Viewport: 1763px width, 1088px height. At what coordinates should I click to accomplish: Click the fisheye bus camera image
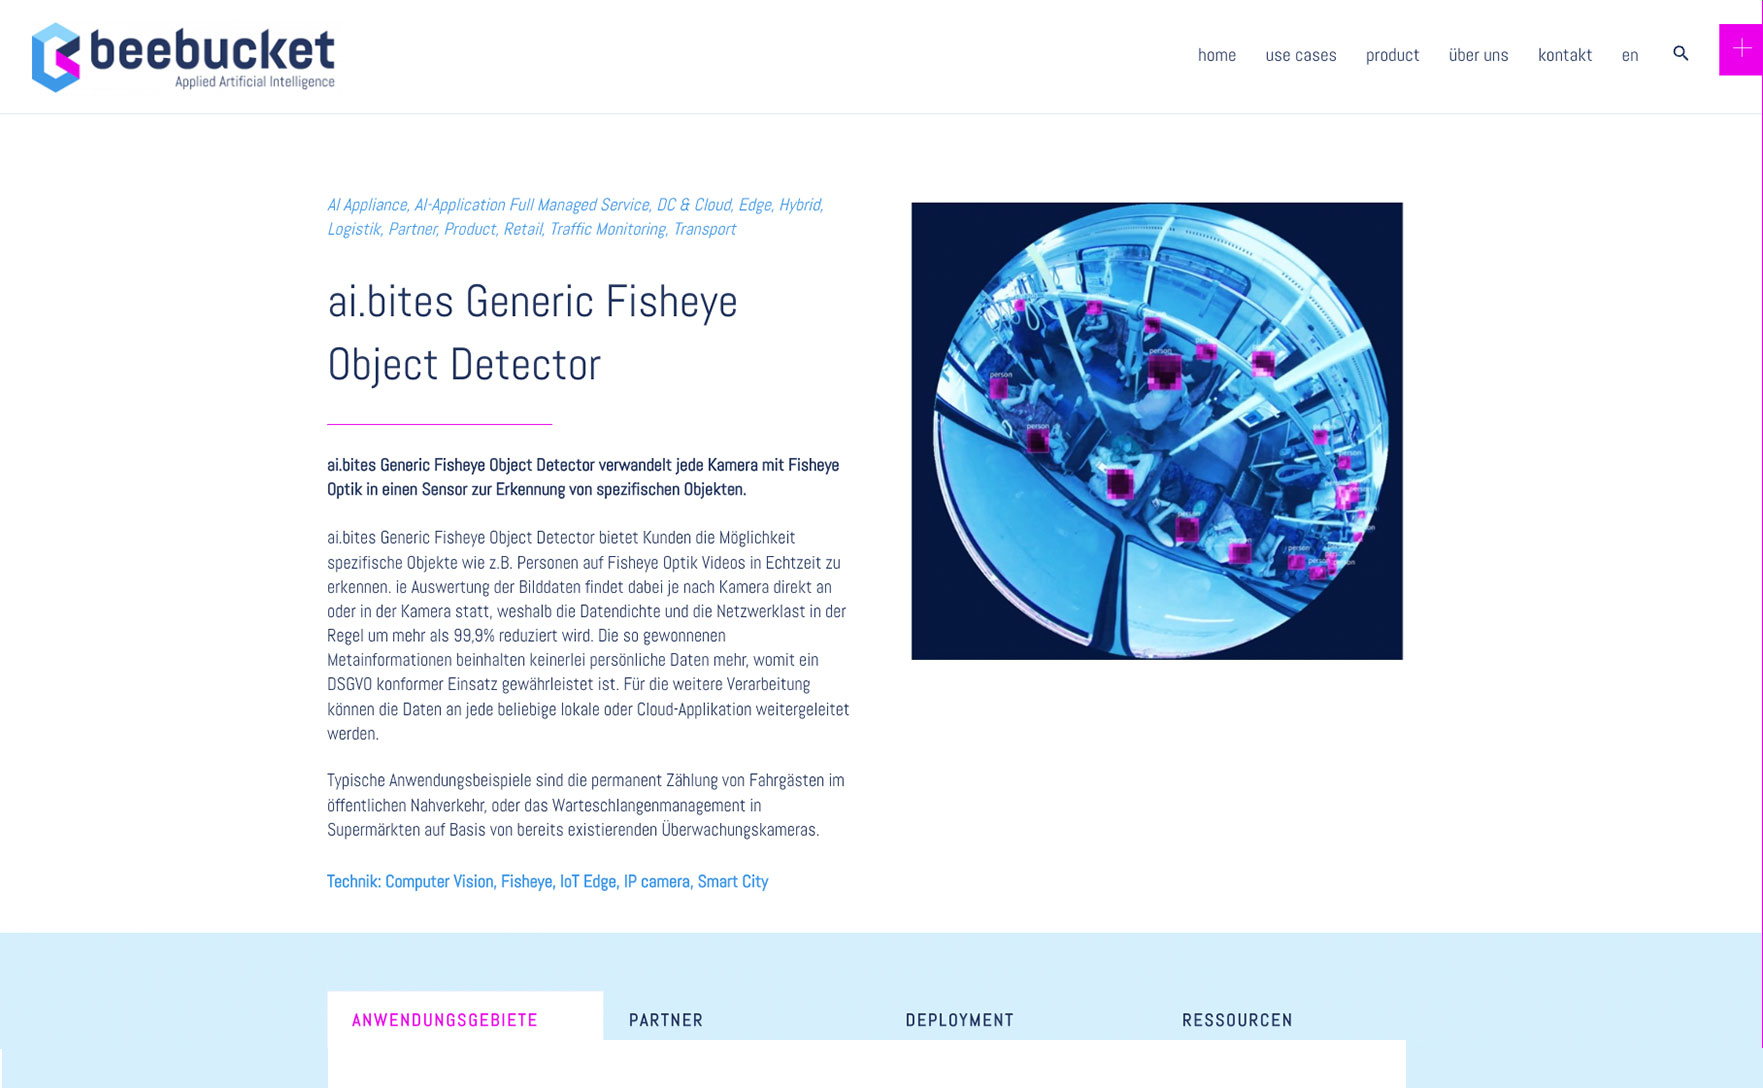click(1156, 431)
